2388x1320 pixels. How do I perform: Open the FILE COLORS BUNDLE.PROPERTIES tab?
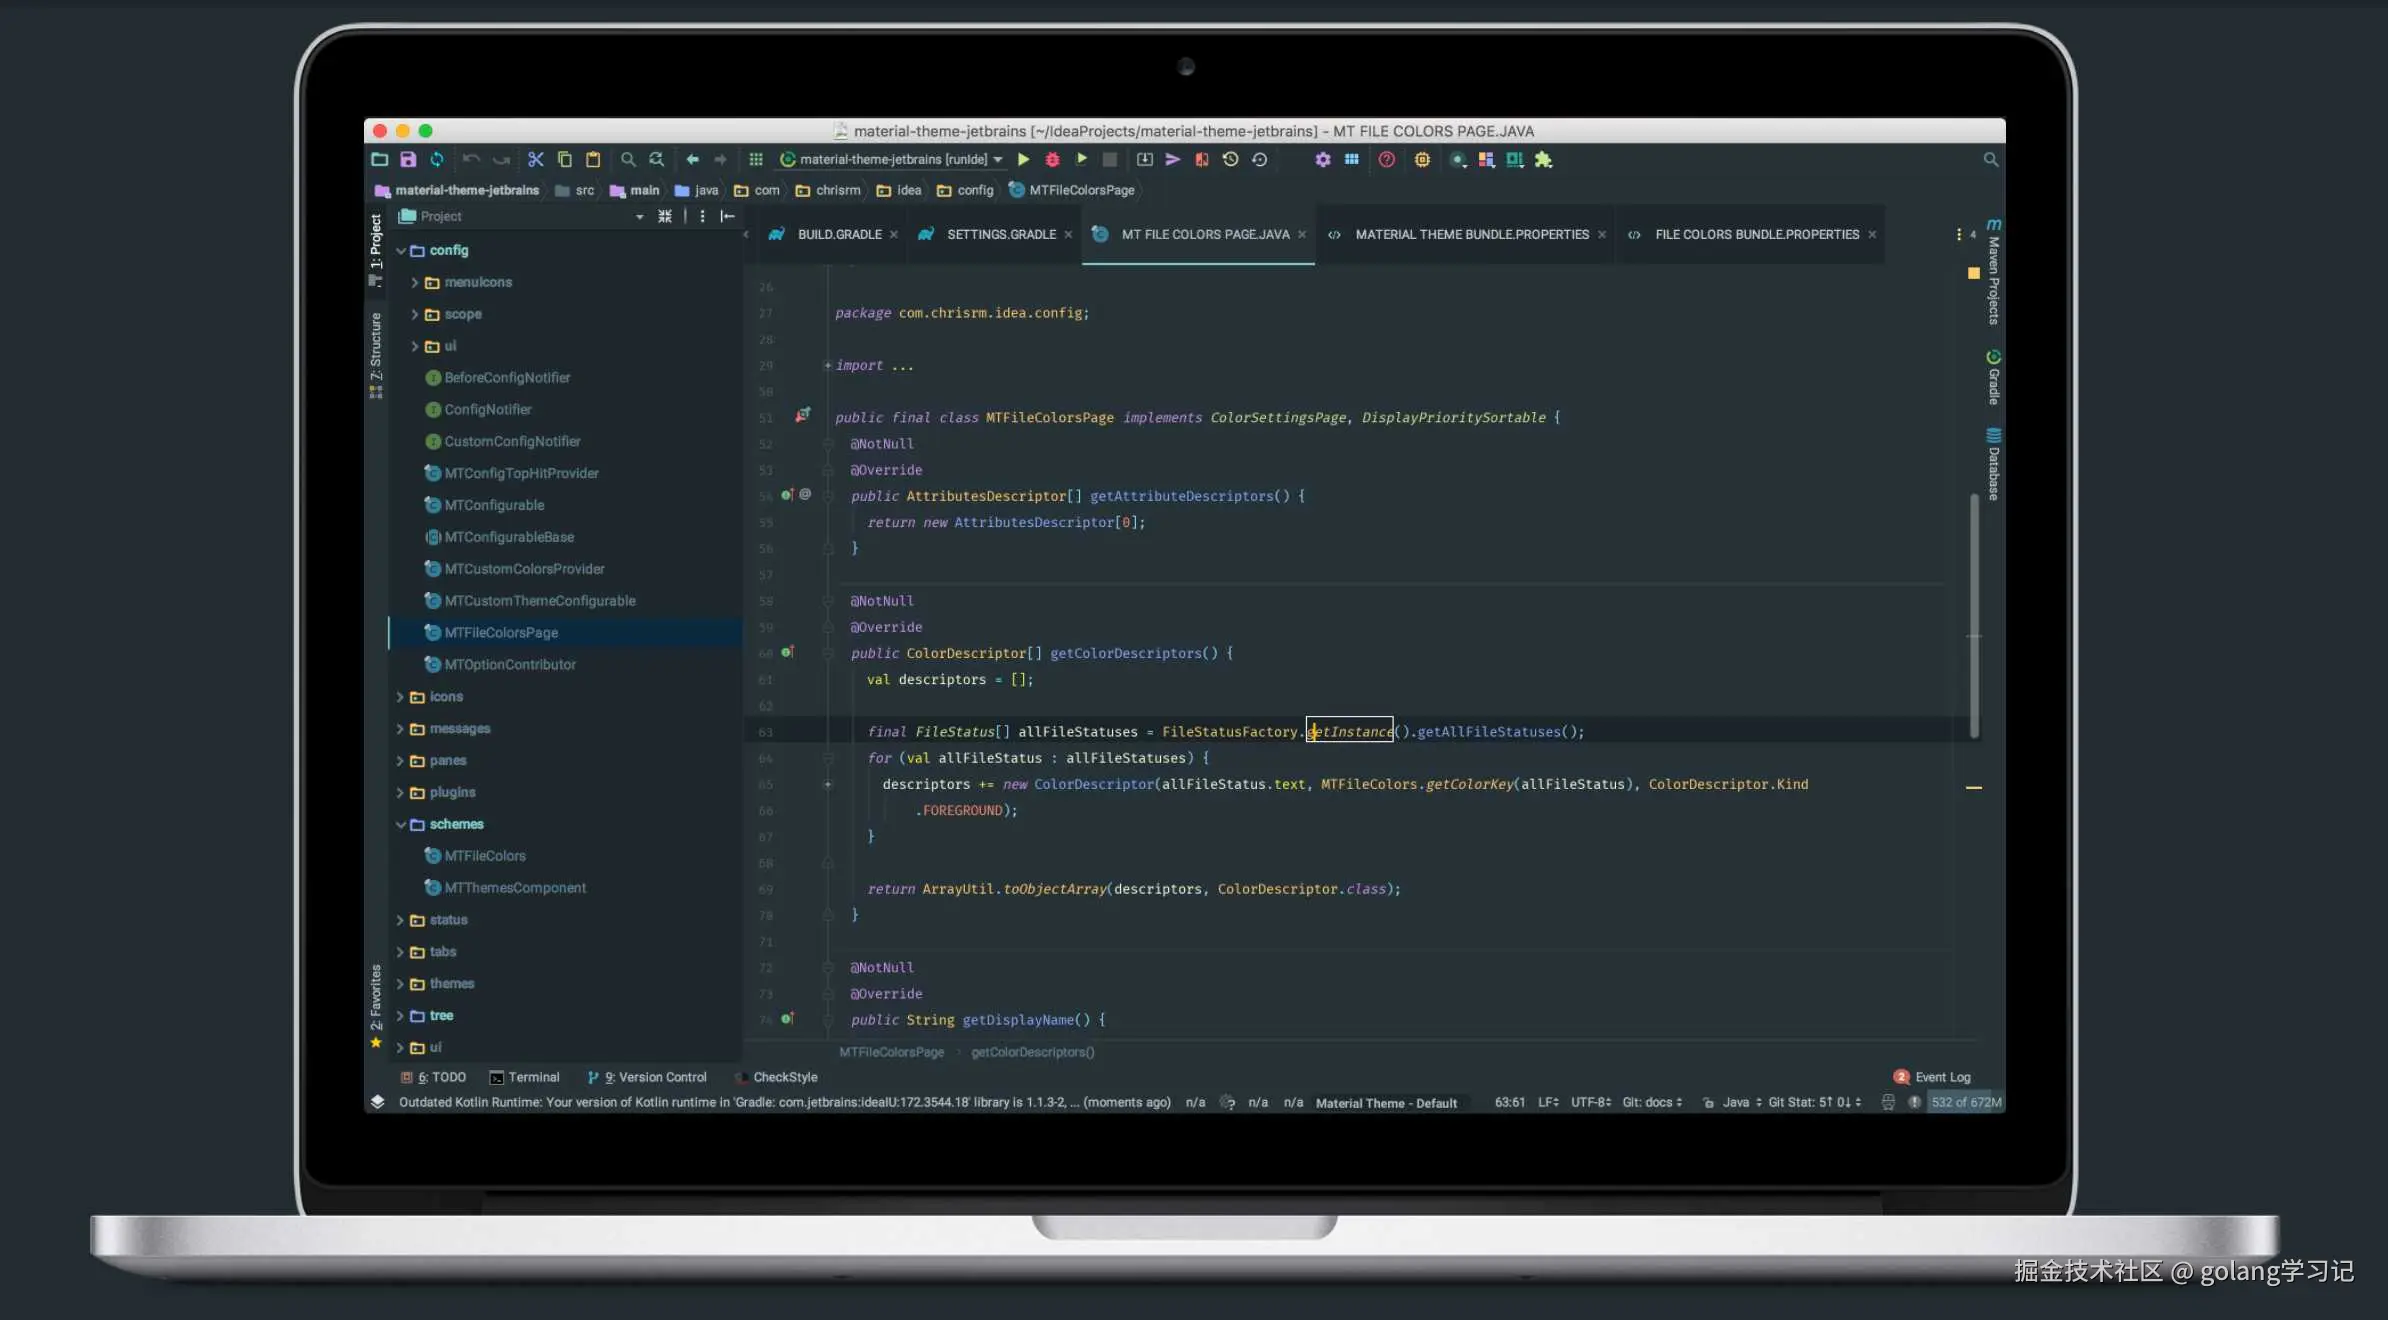[x=1756, y=234]
